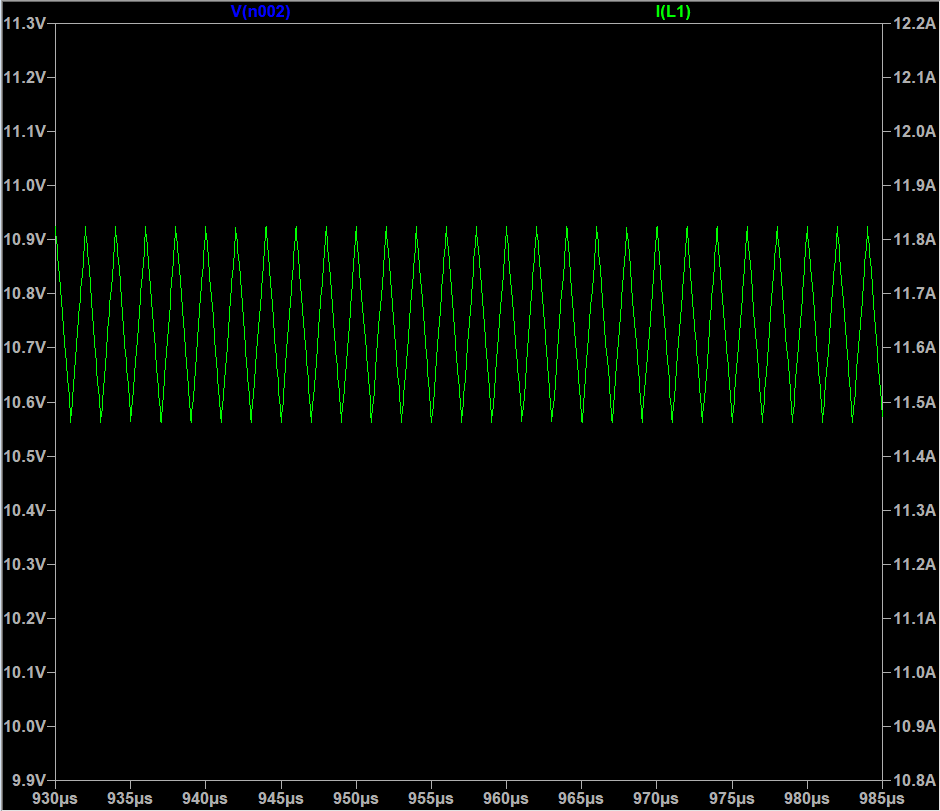Click the 12.1A right axis label
The height and width of the screenshot is (811, 940).
[x=915, y=77]
